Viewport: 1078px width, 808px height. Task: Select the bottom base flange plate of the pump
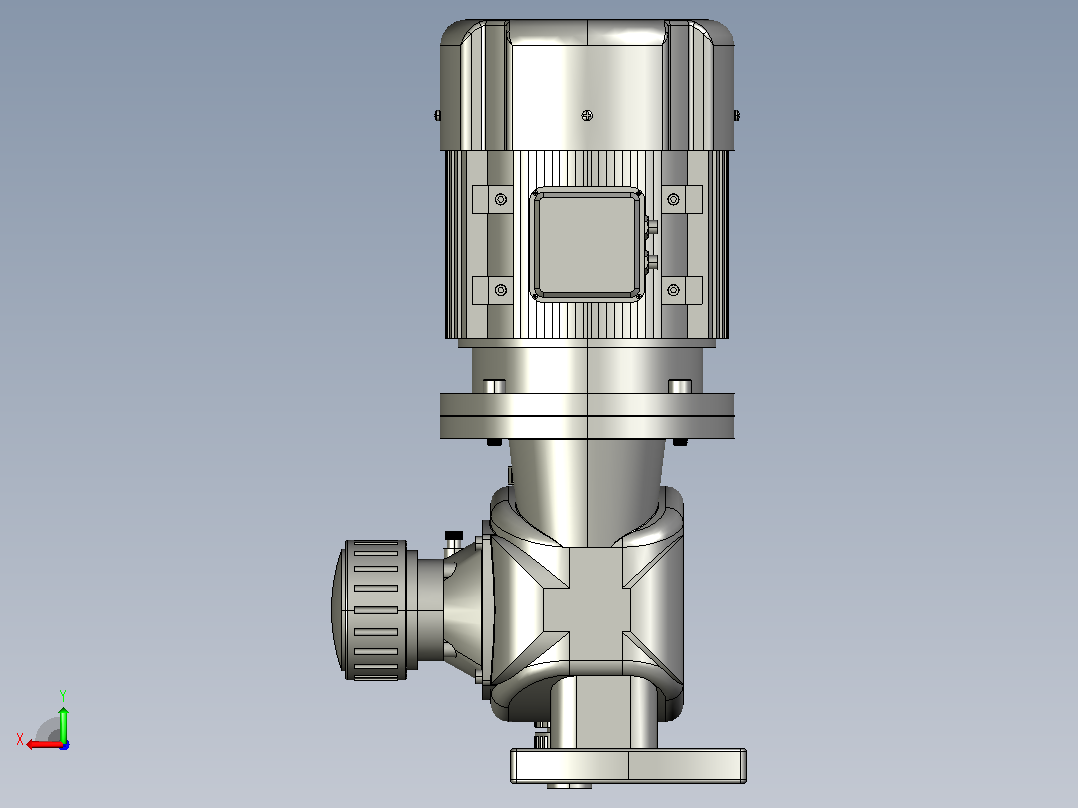click(628, 765)
